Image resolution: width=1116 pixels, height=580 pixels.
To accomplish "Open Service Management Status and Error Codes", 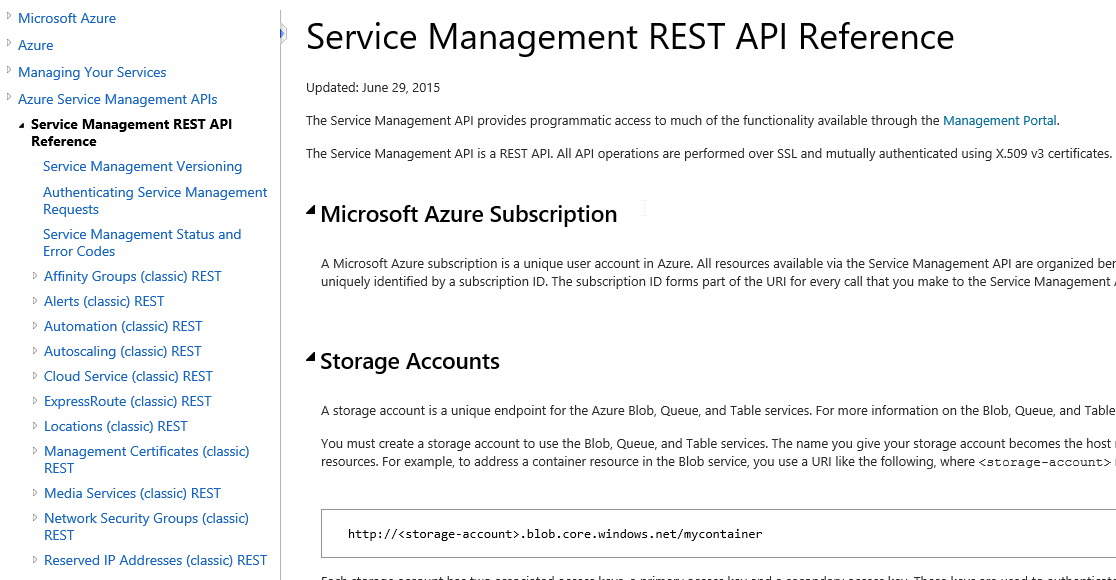I will tap(142, 242).
